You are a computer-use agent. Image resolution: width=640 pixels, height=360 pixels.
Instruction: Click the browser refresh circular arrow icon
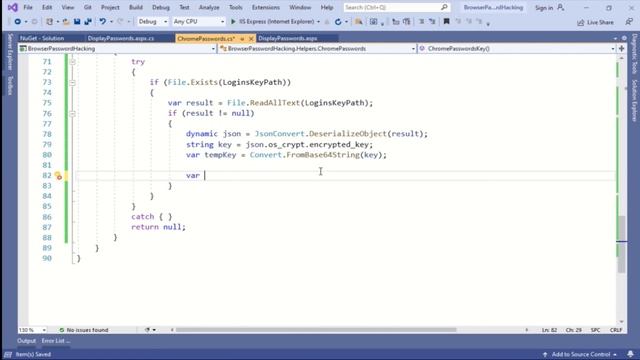coord(338,22)
